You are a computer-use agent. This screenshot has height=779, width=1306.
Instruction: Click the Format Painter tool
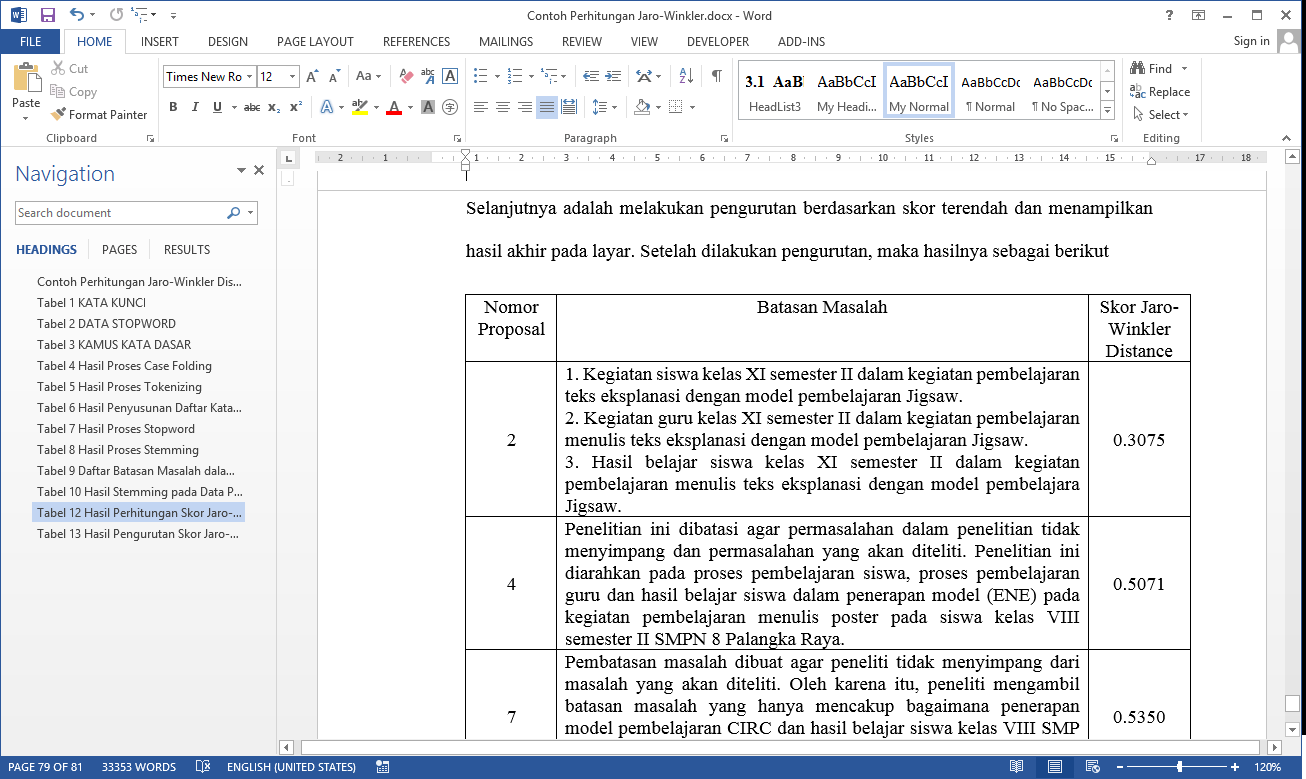click(99, 115)
